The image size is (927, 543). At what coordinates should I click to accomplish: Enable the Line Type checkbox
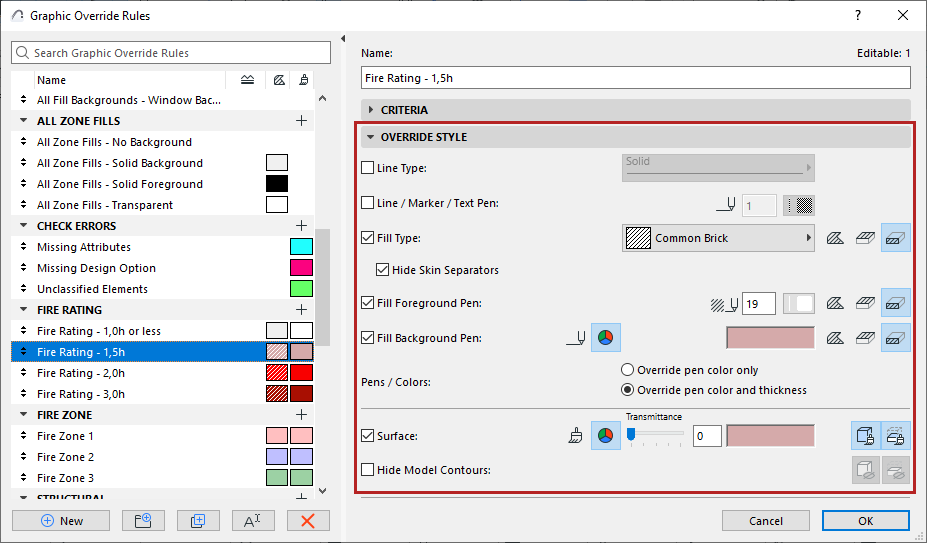pos(368,168)
